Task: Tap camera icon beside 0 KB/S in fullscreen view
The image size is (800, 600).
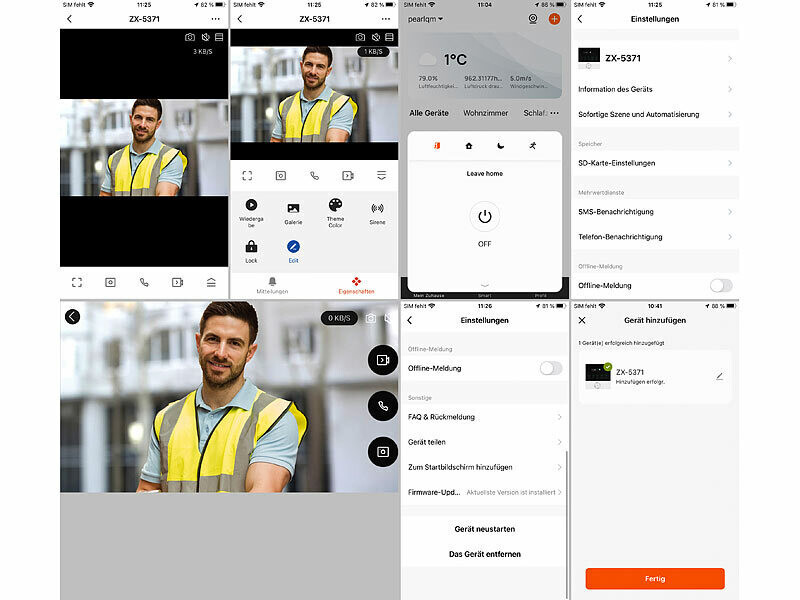Action: [x=371, y=318]
